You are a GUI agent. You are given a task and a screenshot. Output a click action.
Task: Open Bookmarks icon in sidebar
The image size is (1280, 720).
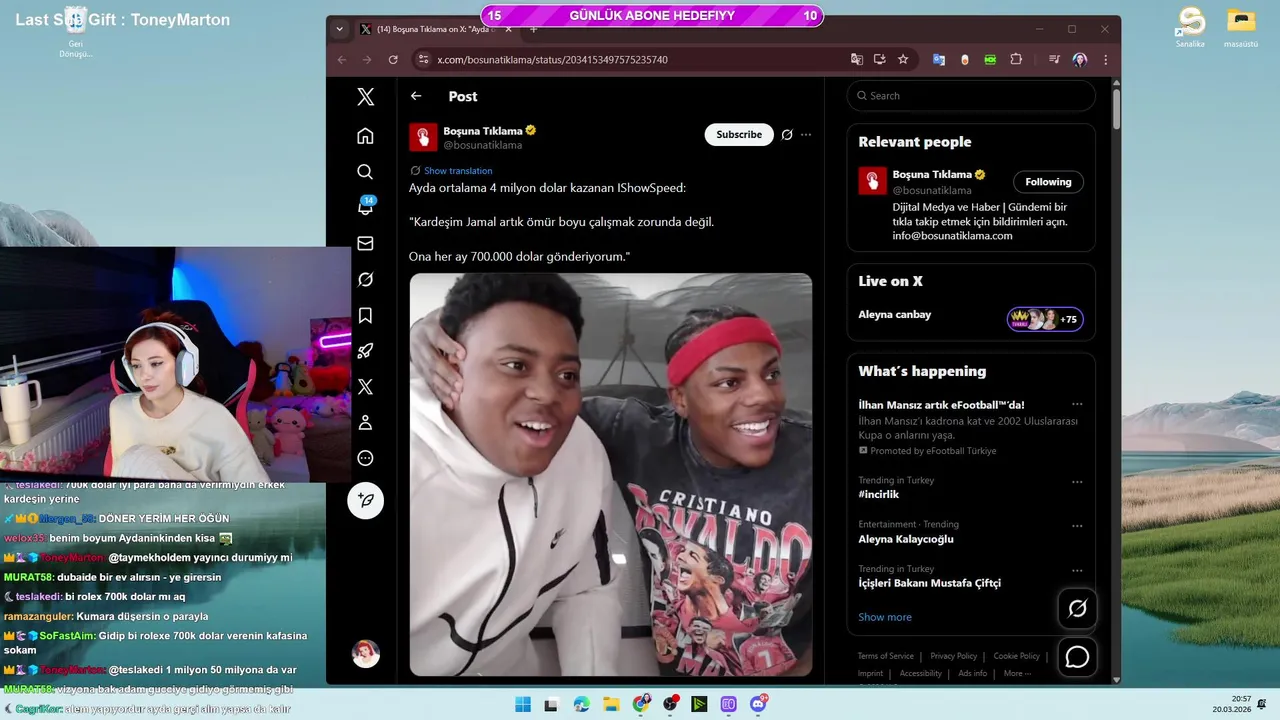pyautogui.click(x=366, y=315)
